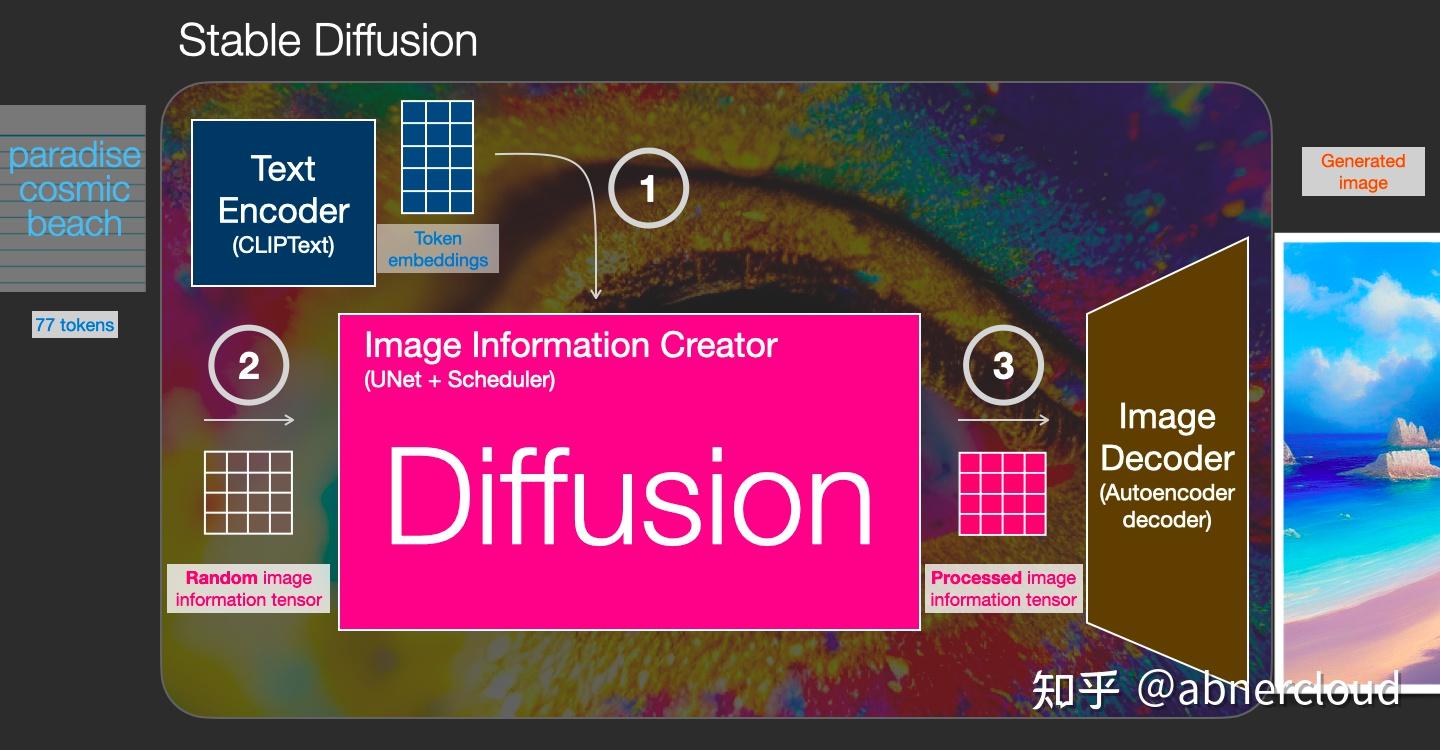
Task: Select the Image Information Creator pink panel
Action: click(x=629, y=470)
